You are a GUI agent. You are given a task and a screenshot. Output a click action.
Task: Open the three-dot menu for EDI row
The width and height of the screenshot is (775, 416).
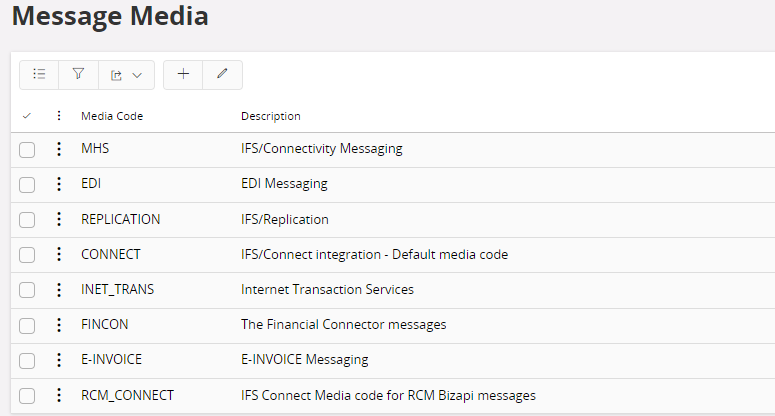[58, 184]
